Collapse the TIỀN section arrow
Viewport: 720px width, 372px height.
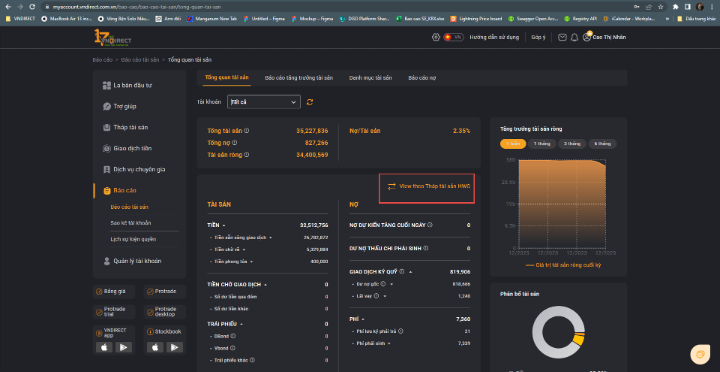pos(224,225)
